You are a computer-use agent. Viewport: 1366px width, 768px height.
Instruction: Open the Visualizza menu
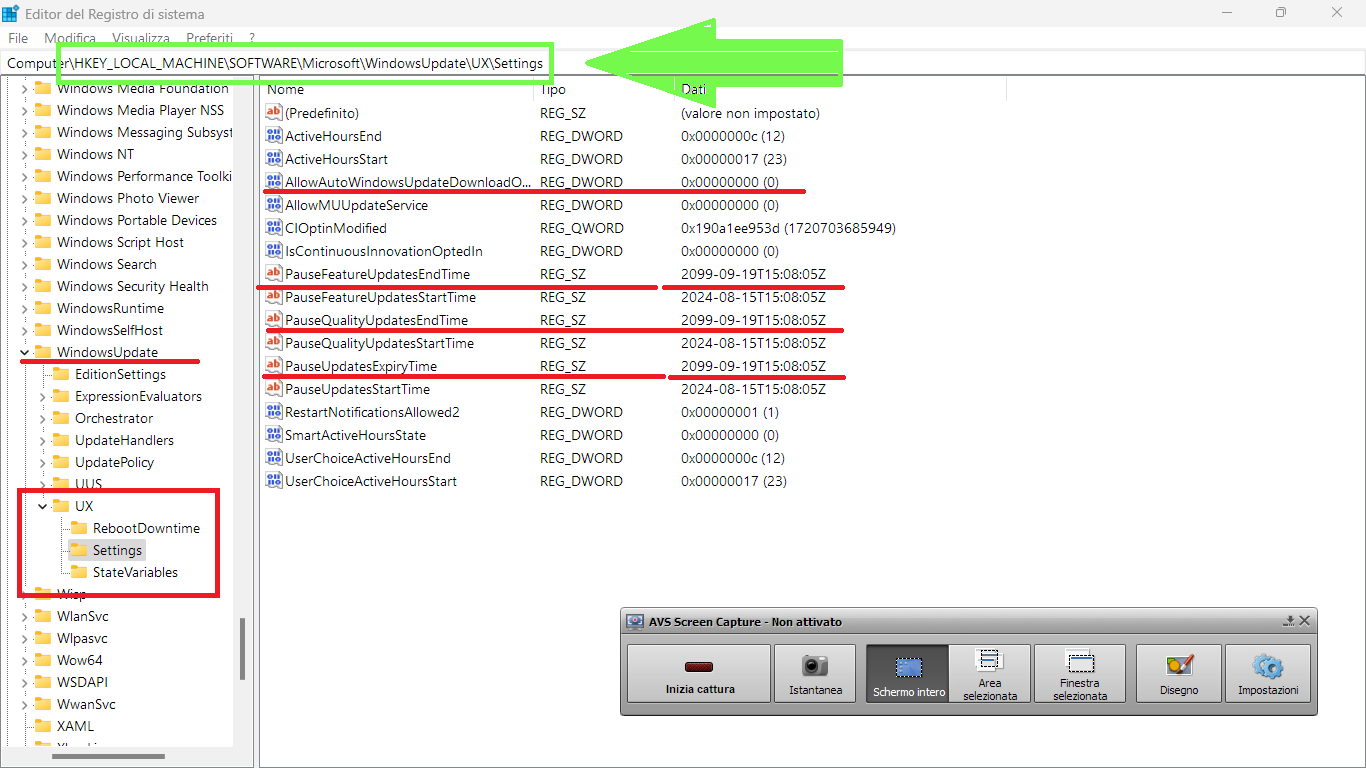[x=141, y=38]
